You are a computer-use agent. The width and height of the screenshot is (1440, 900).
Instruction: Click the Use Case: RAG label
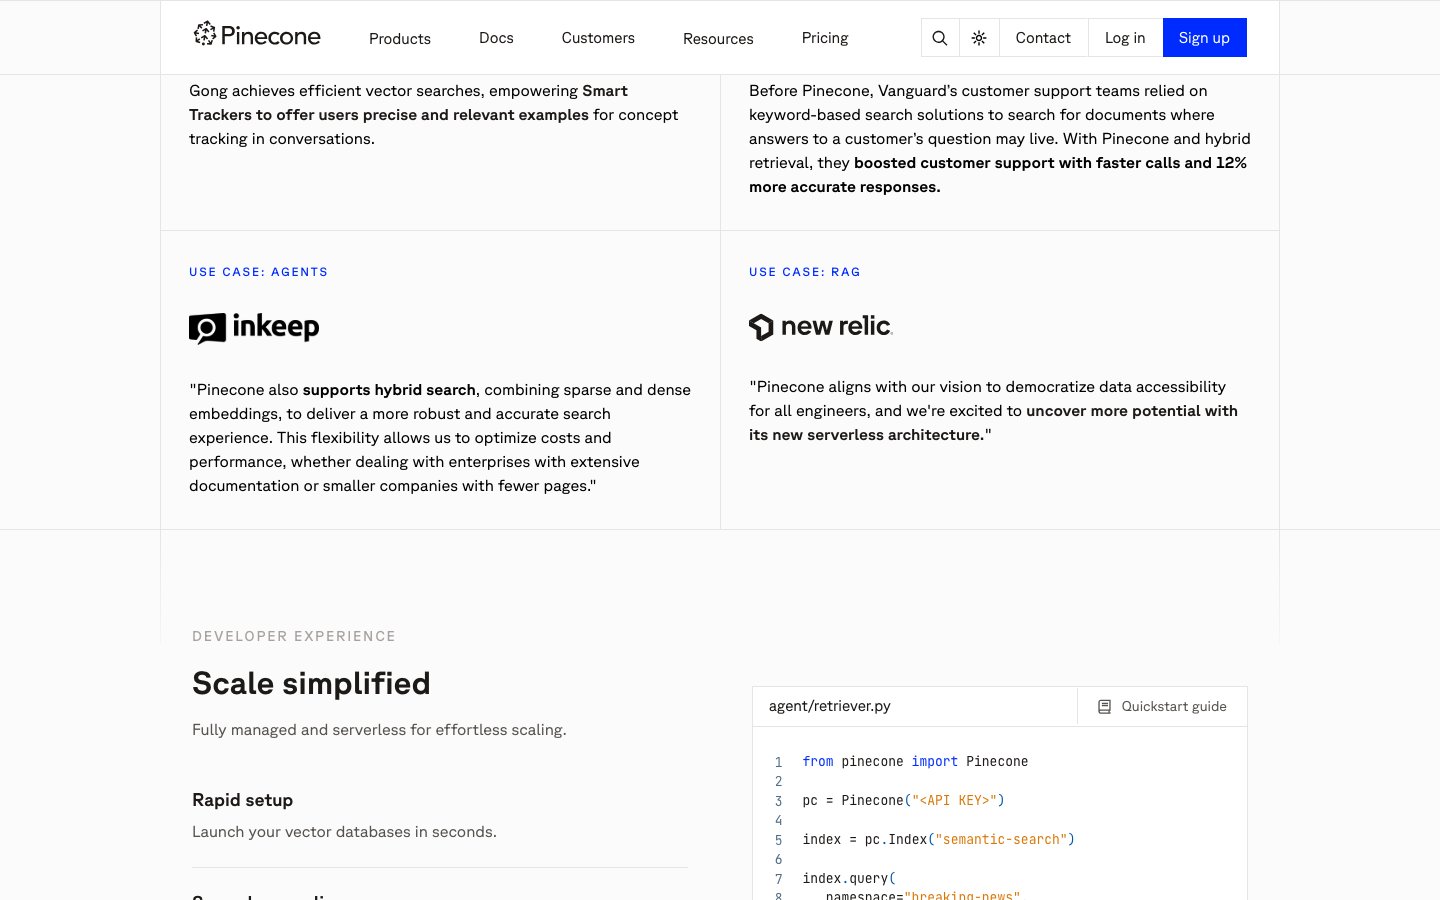804,272
